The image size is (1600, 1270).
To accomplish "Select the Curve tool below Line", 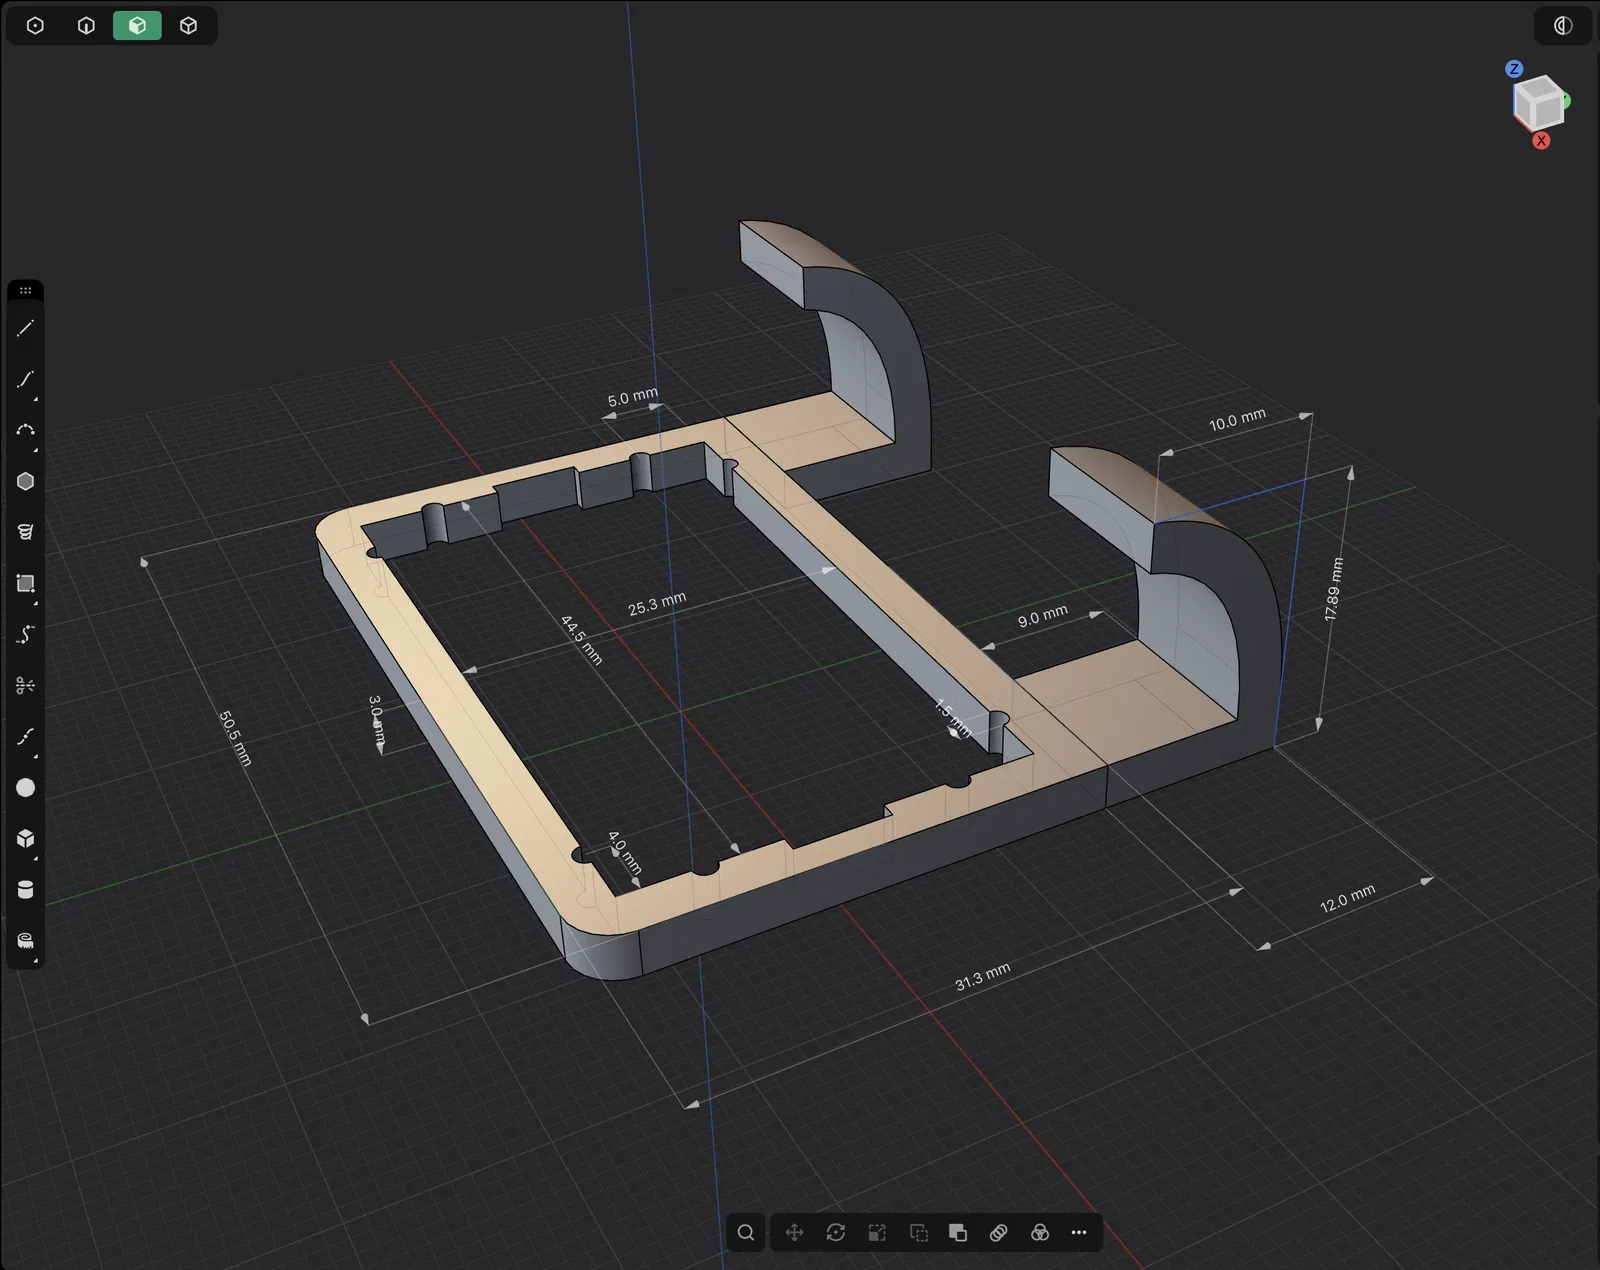I will pyautogui.click(x=26, y=379).
